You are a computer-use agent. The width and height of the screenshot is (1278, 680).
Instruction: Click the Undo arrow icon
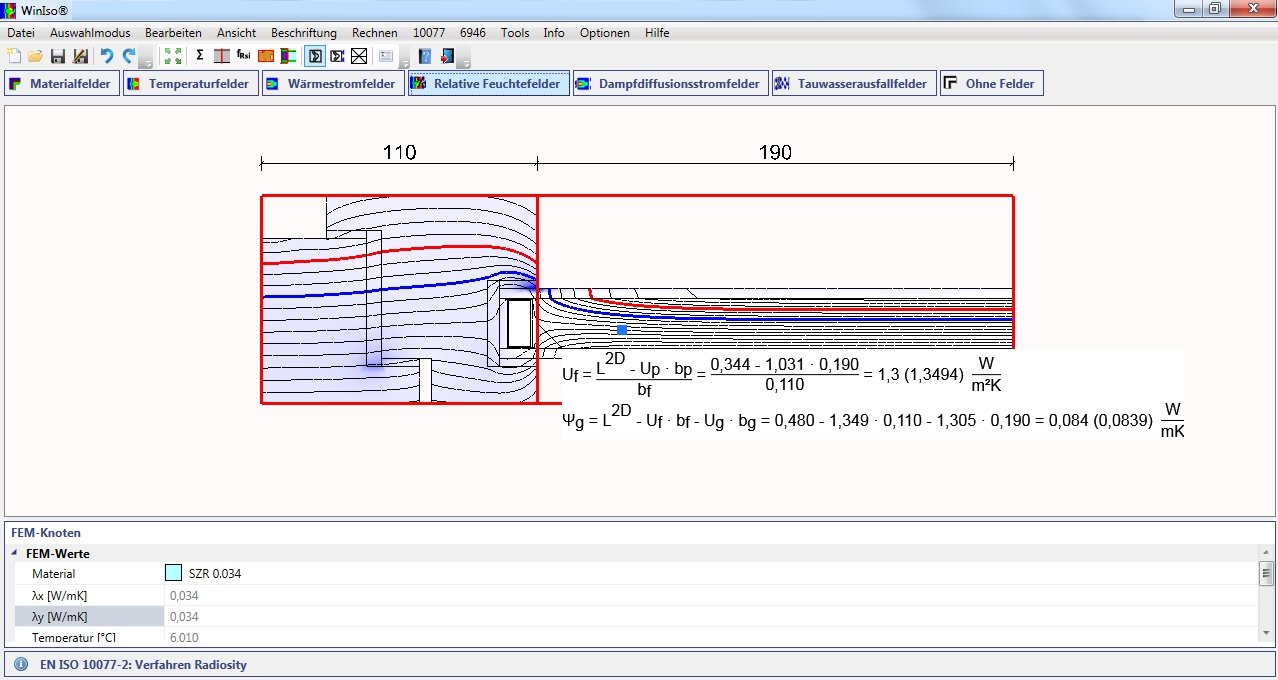[106, 56]
